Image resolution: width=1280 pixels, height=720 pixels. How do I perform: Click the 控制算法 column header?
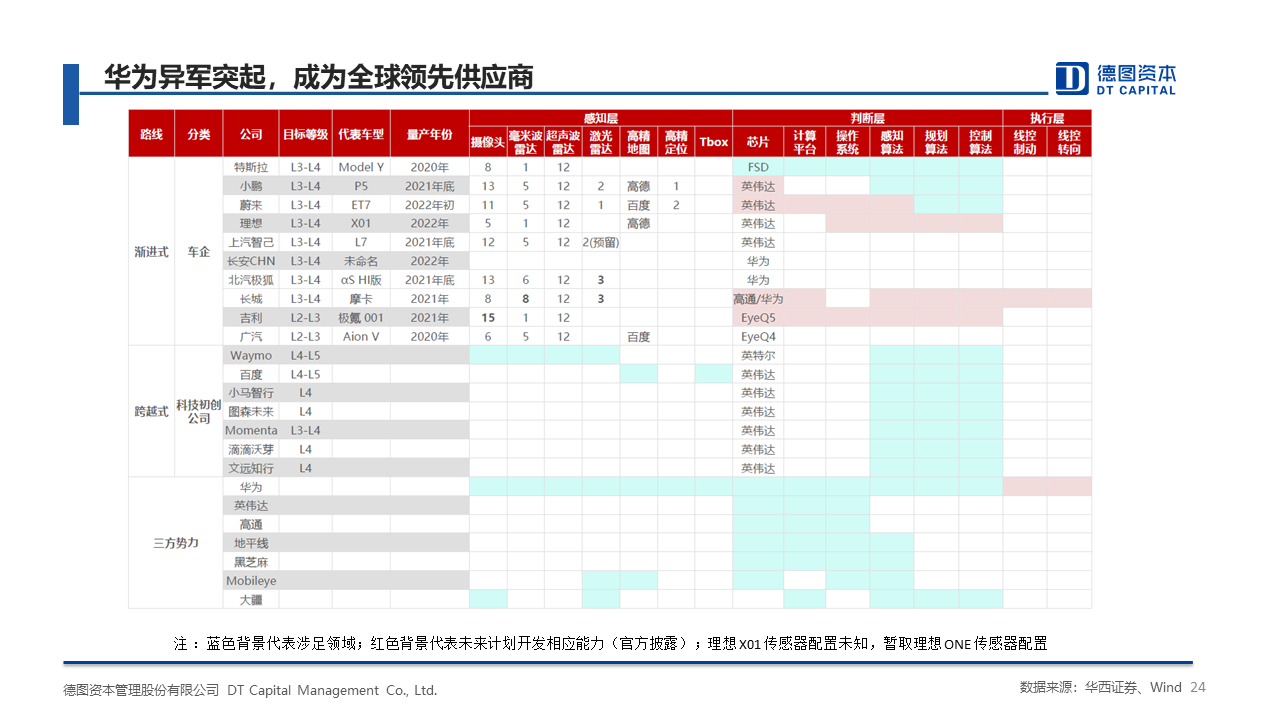981,142
